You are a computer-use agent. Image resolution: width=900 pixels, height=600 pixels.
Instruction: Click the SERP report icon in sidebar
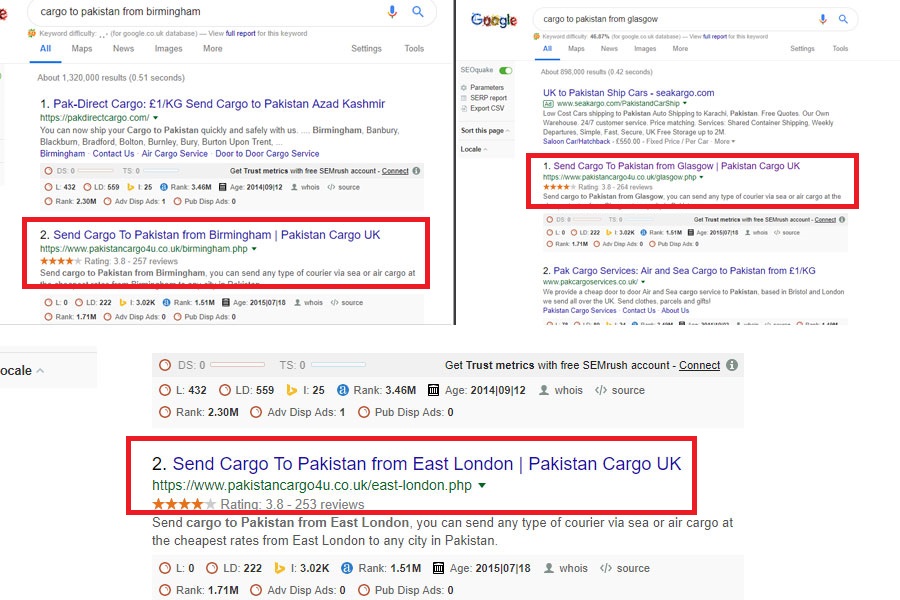coord(464,98)
